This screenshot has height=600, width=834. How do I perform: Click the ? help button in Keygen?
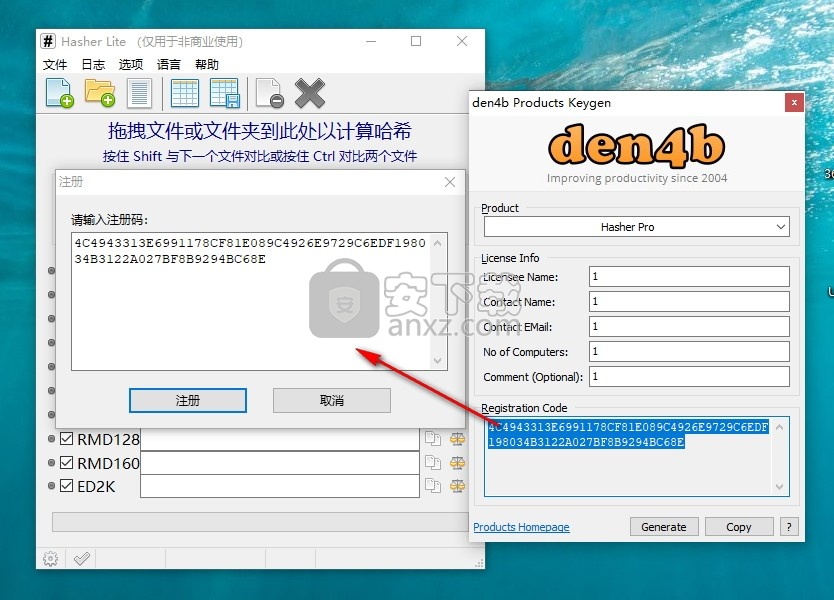pos(789,527)
